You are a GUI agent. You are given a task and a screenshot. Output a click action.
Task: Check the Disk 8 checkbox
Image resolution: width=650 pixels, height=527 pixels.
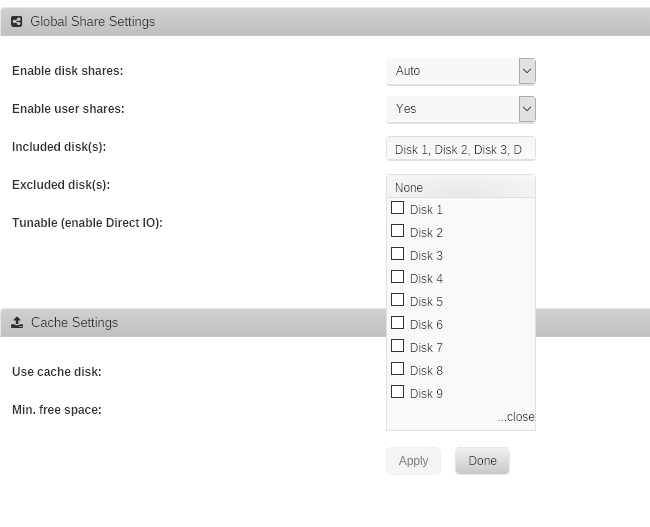pyautogui.click(x=398, y=369)
